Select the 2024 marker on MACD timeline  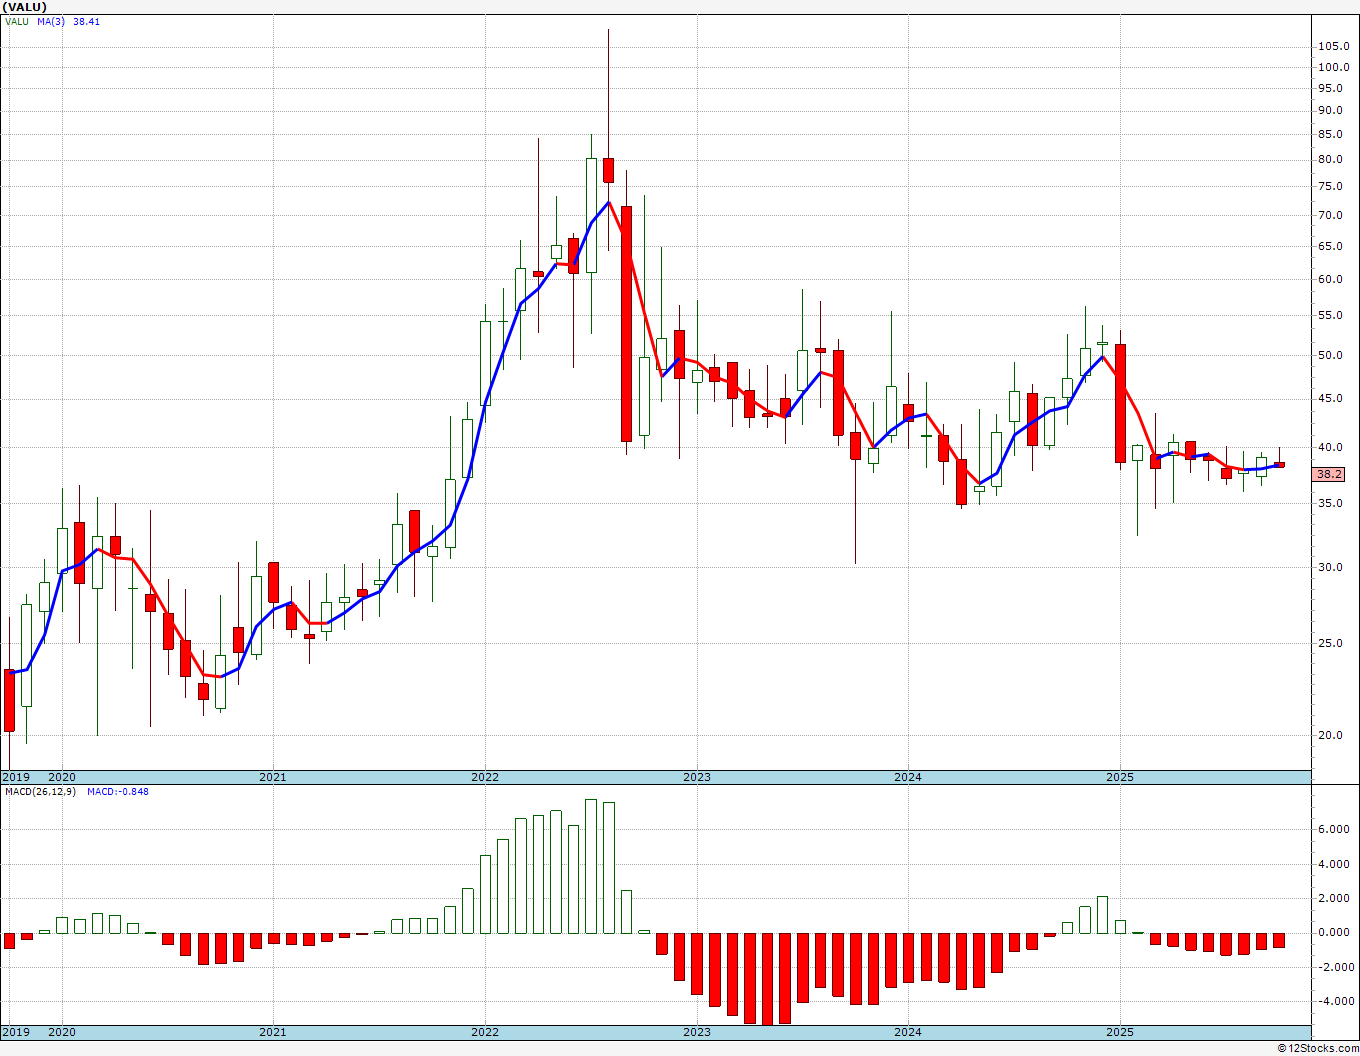[x=908, y=1032]
